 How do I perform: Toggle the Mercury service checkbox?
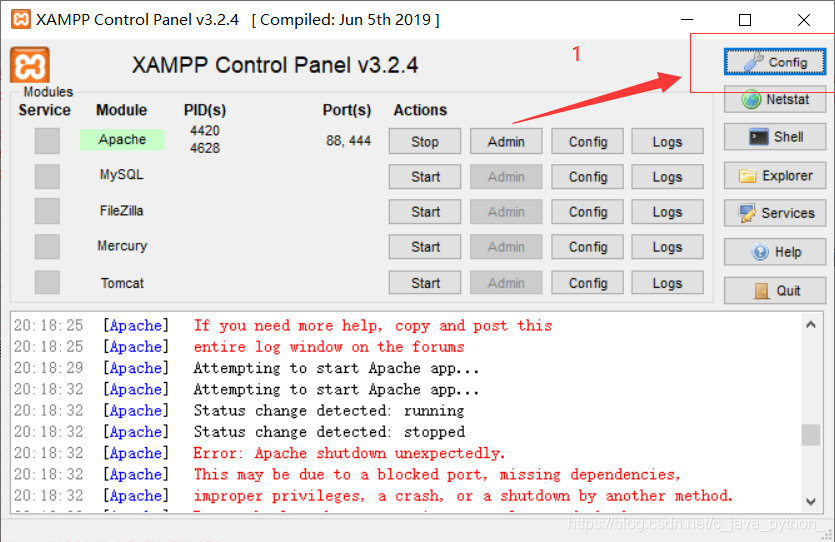point(47,247)
